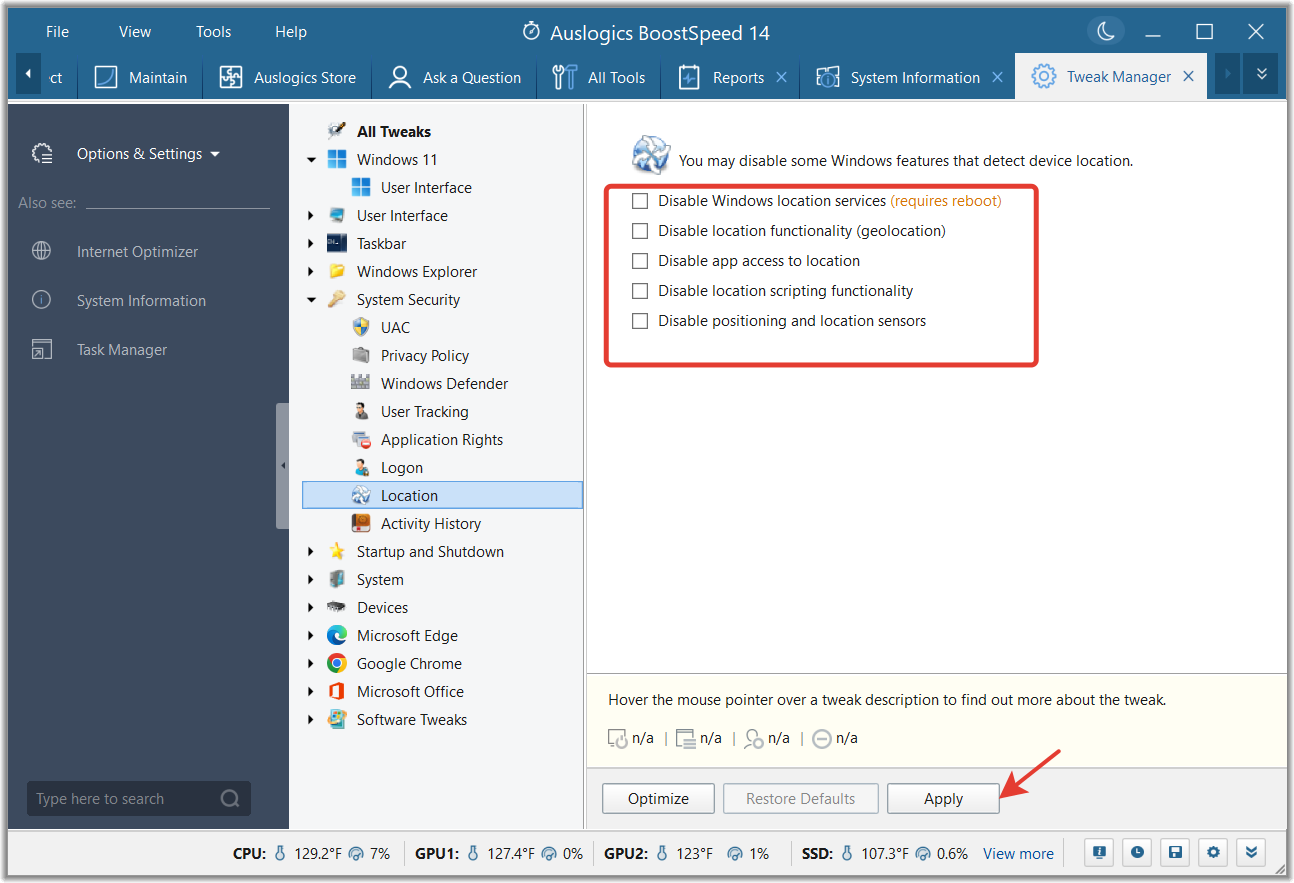This screenshot has height=883, width=1294.
Task: Switch to the Ask a Question tab
Action: 455,77
